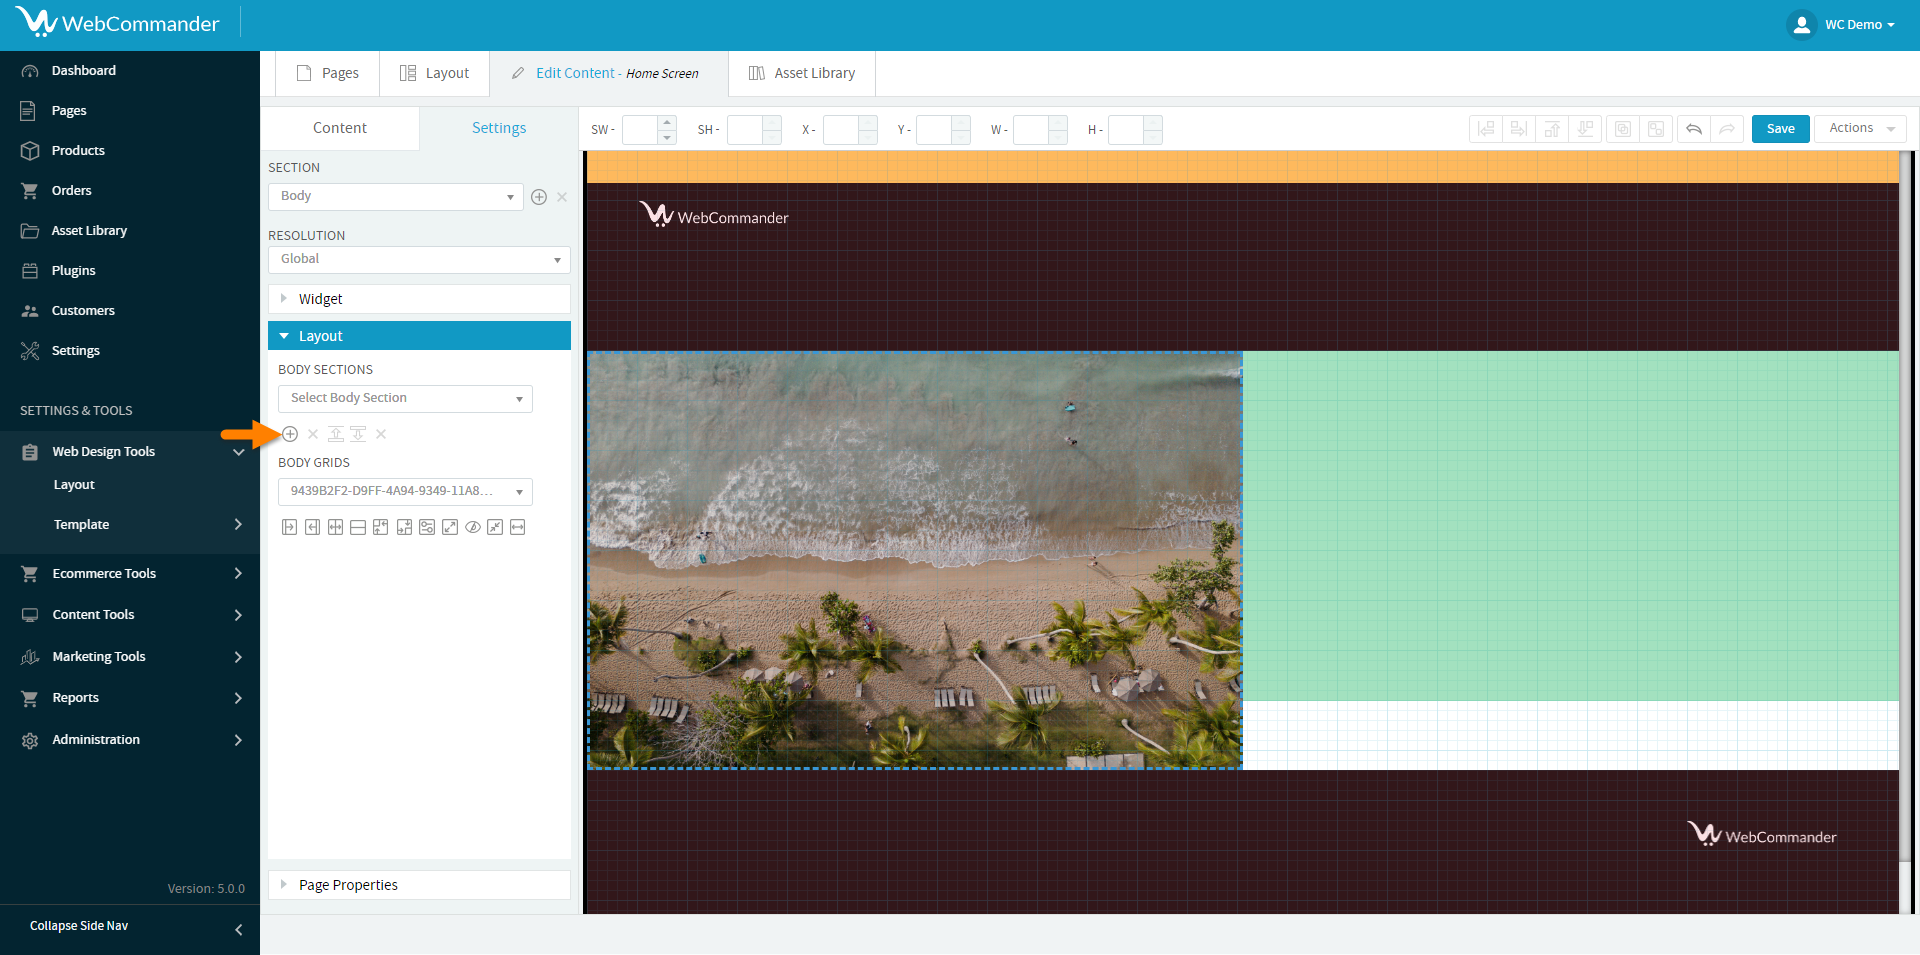Switch to the Content tab

click(339, 128)
